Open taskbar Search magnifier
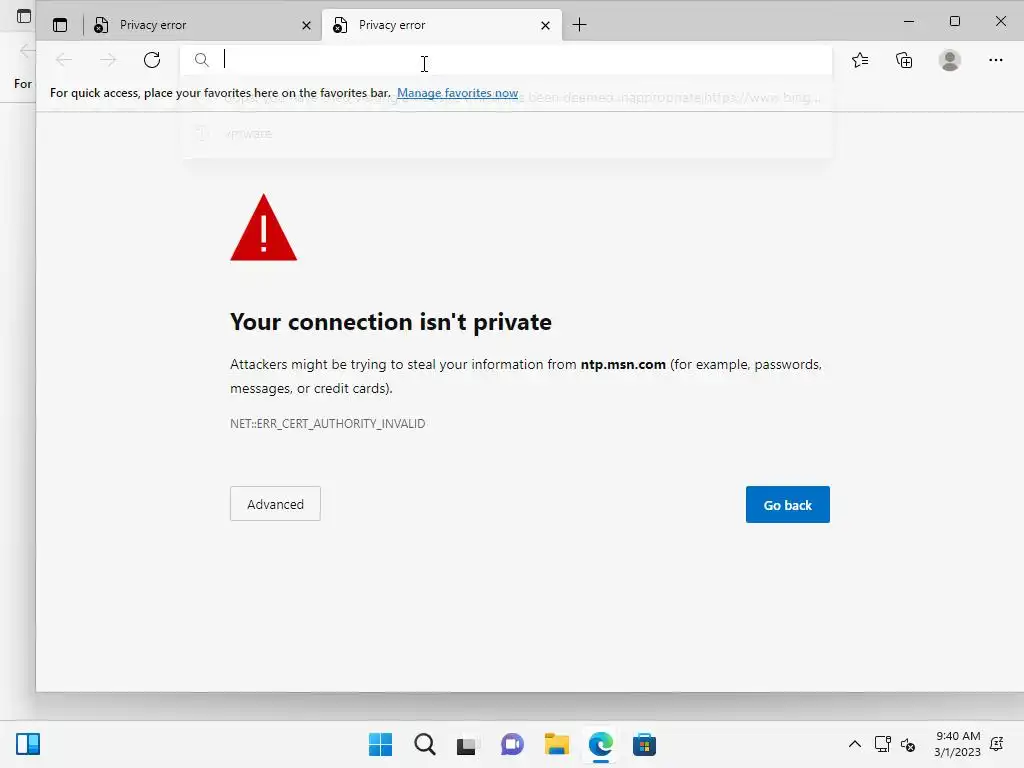This screenshot has height=768, width=1024. [424, 744]
